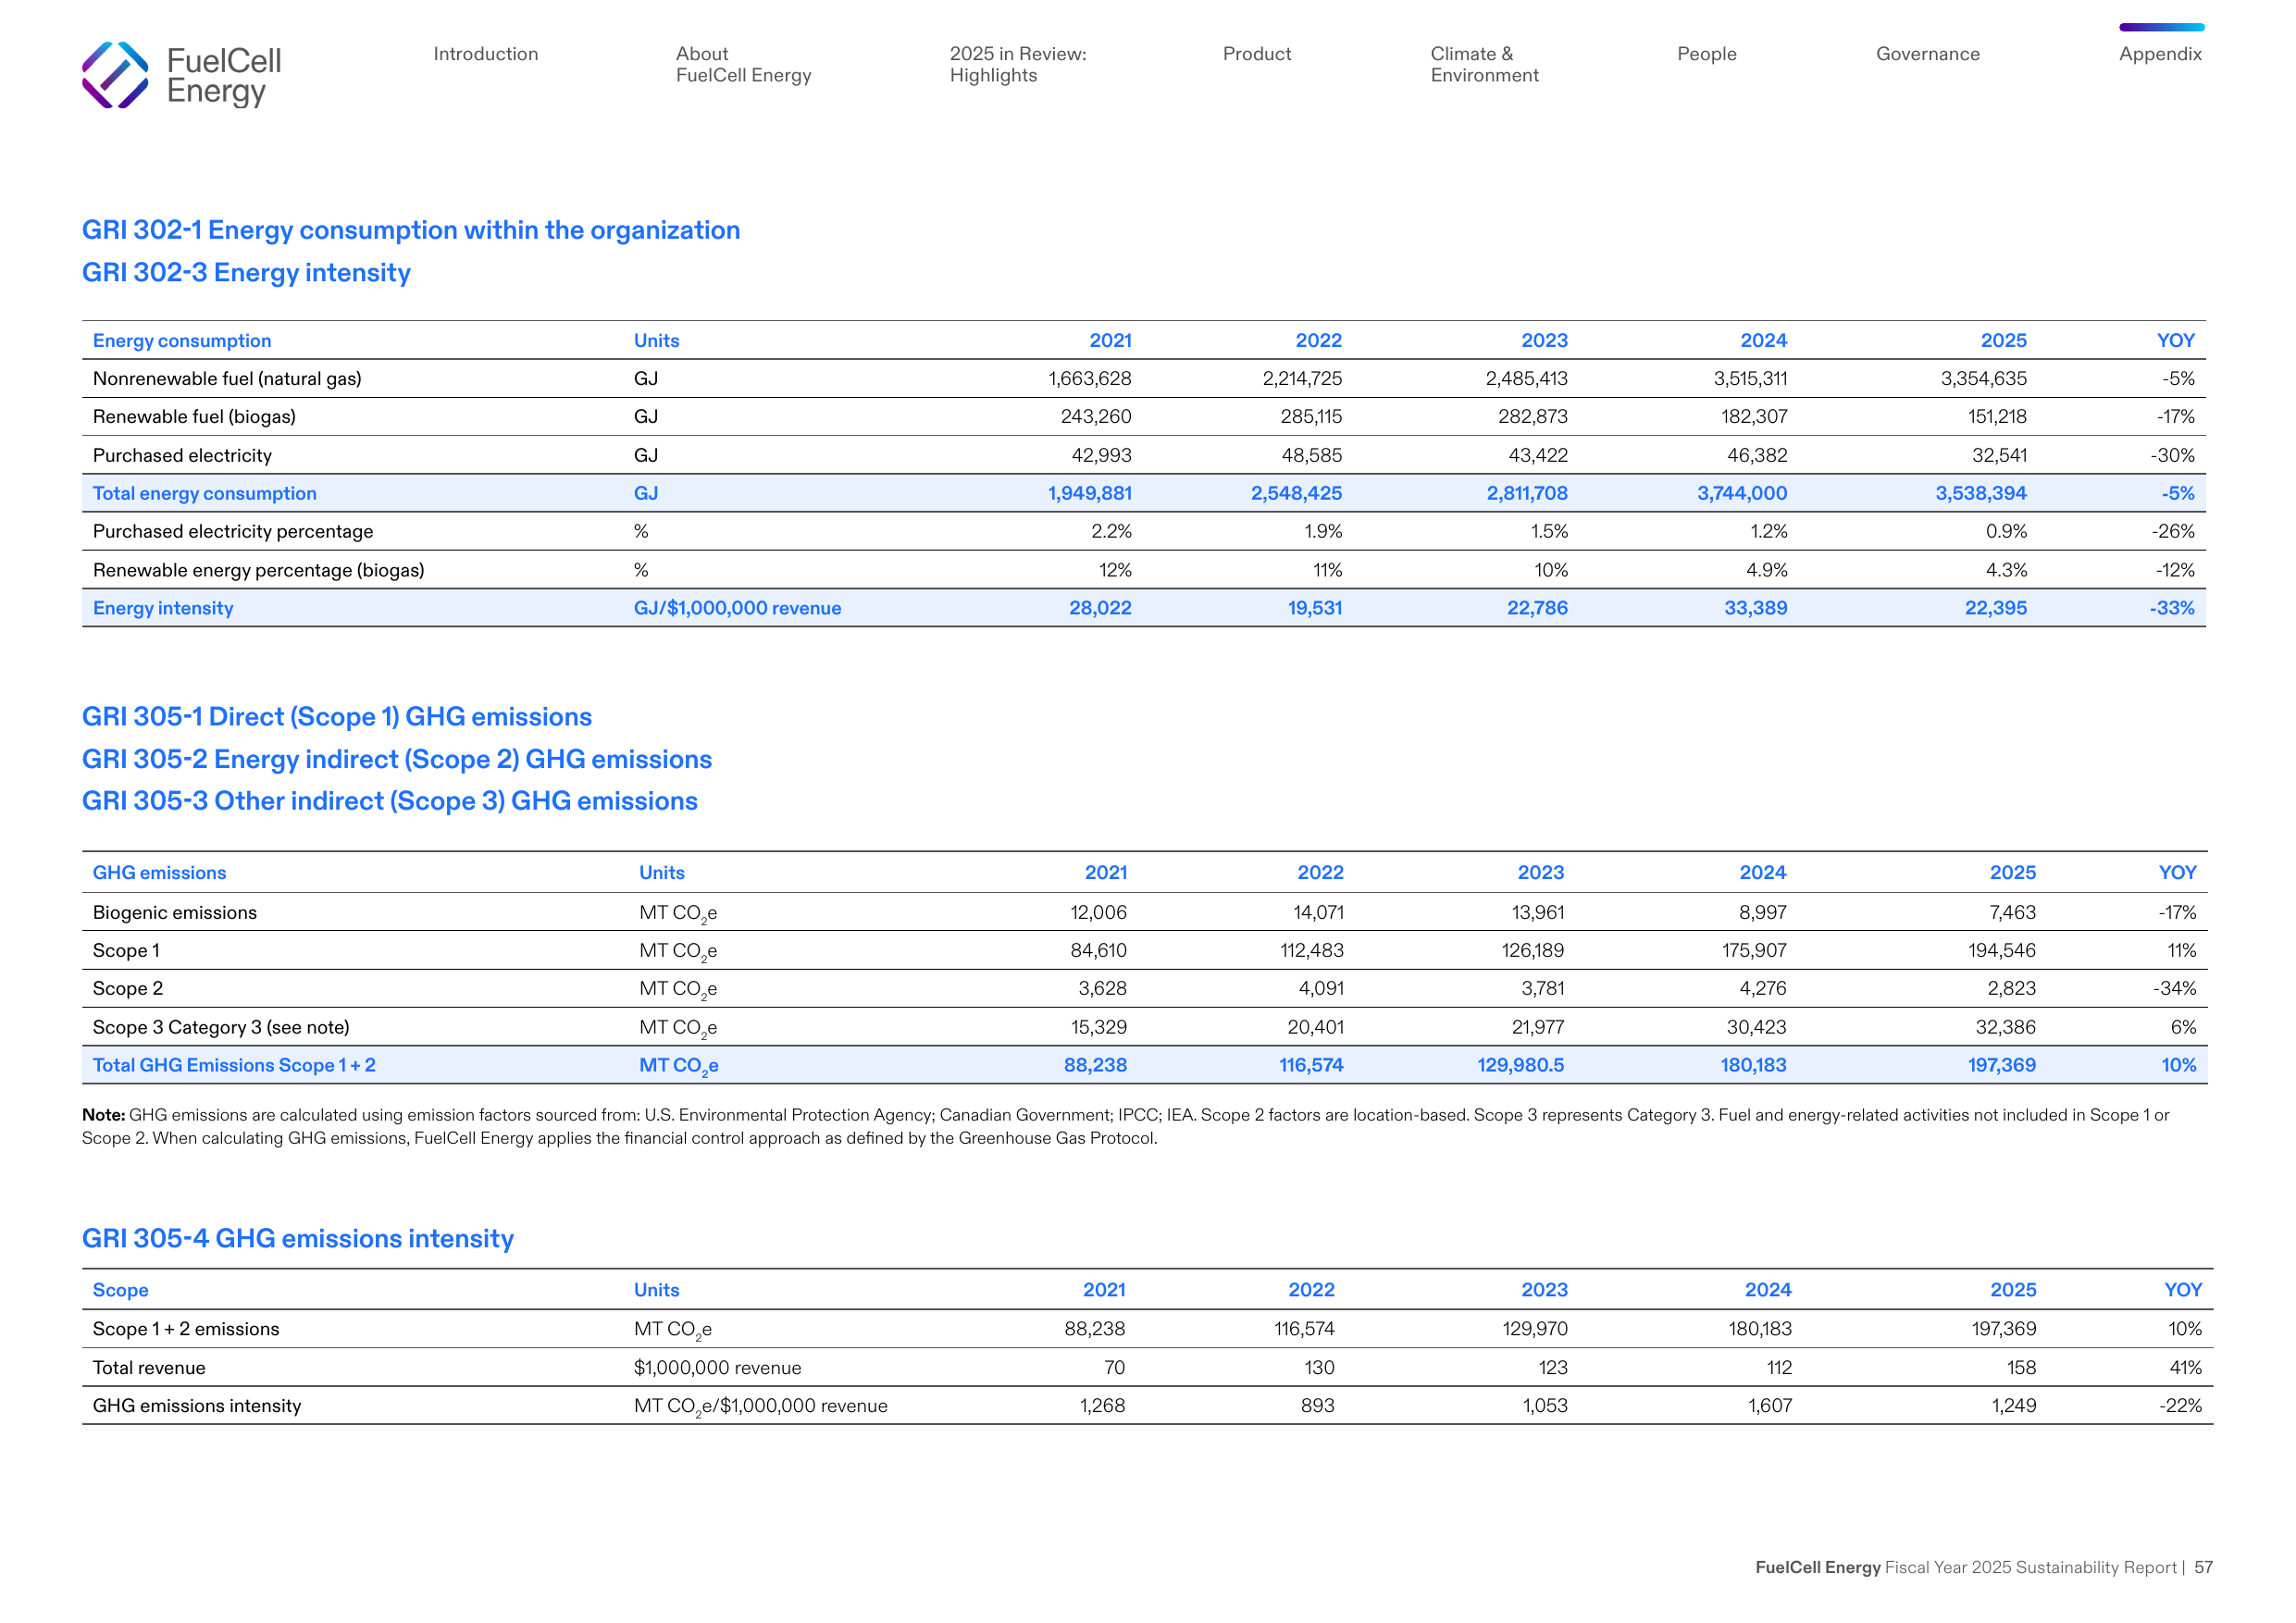Click heading GRI 305-4 GHG emissions intensity
The image size is (2296, 1623).
(298, 1239)
